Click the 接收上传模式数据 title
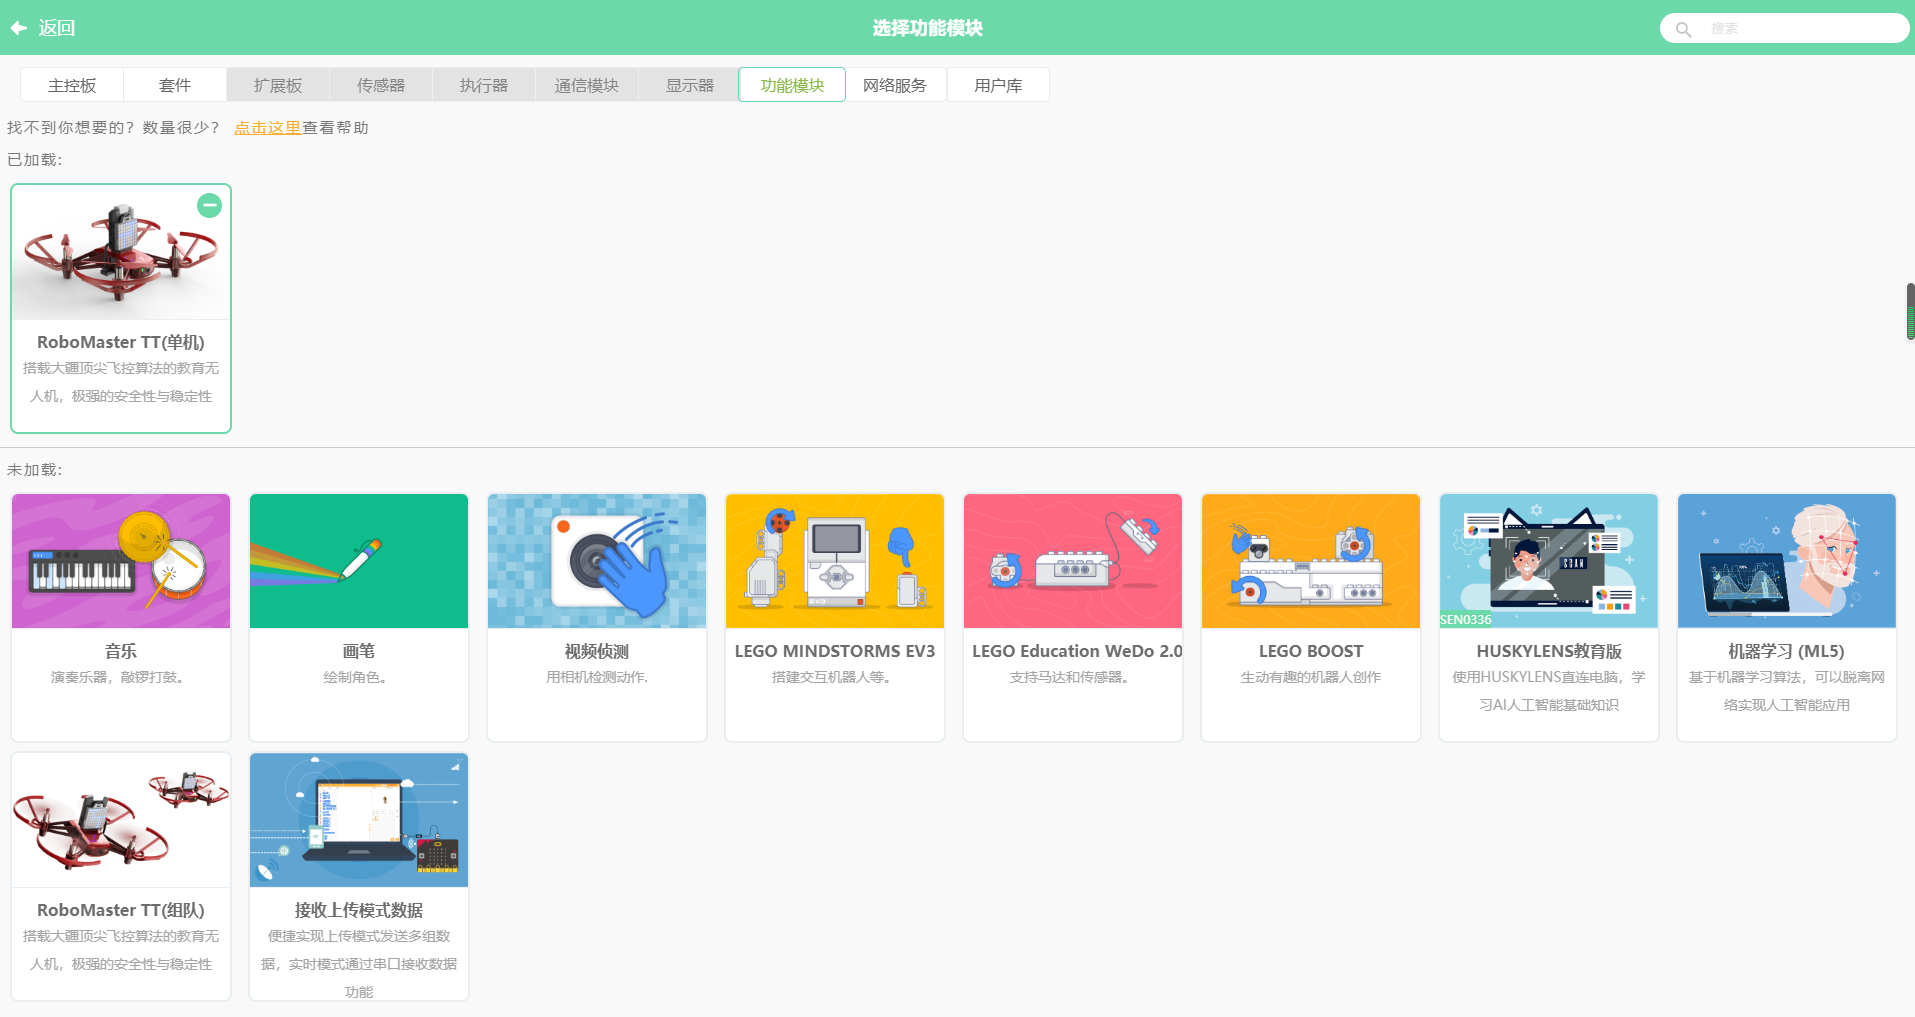 point(359,910)
